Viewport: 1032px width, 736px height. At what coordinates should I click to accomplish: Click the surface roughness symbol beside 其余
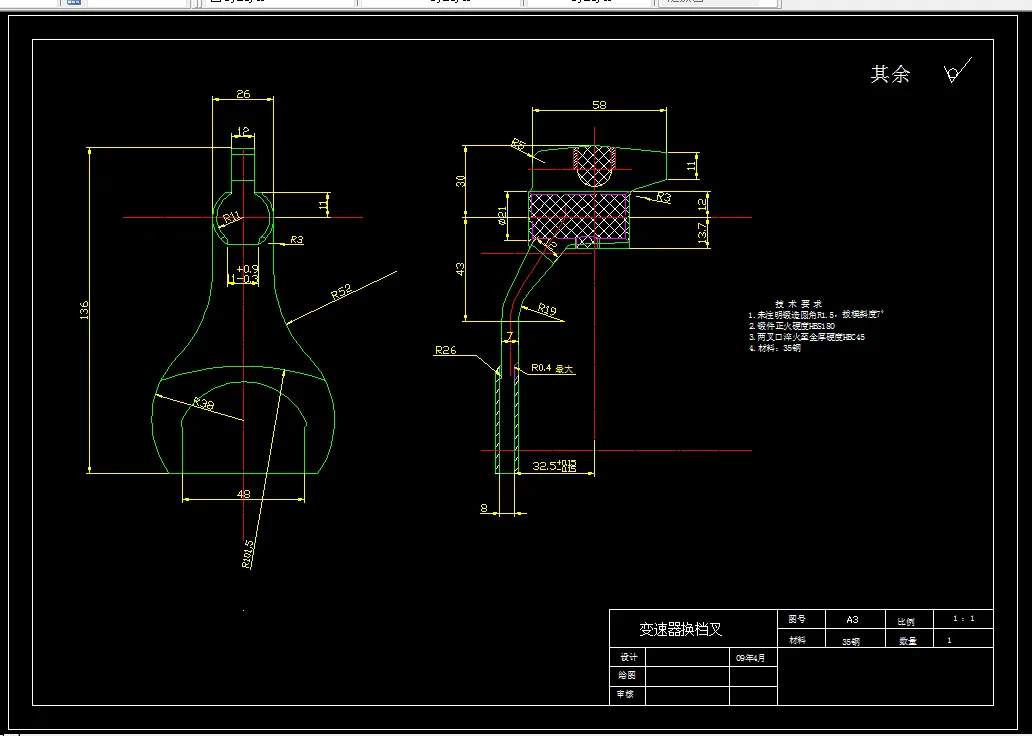pyautogui.click(x=958, y=70)
